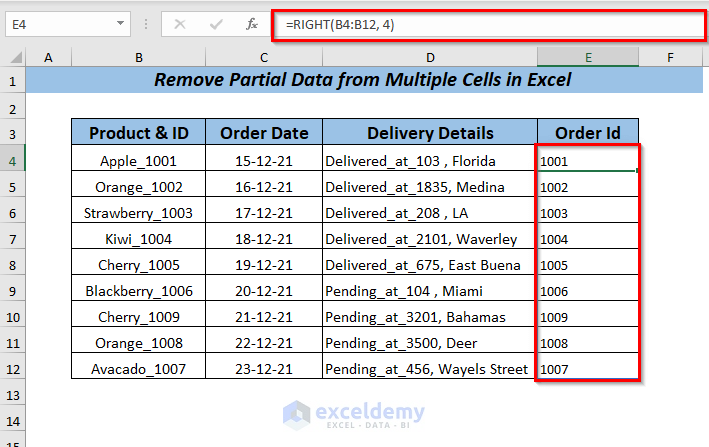Select column D header
This screenshot has height=447, width=709.
pos(430,57)
